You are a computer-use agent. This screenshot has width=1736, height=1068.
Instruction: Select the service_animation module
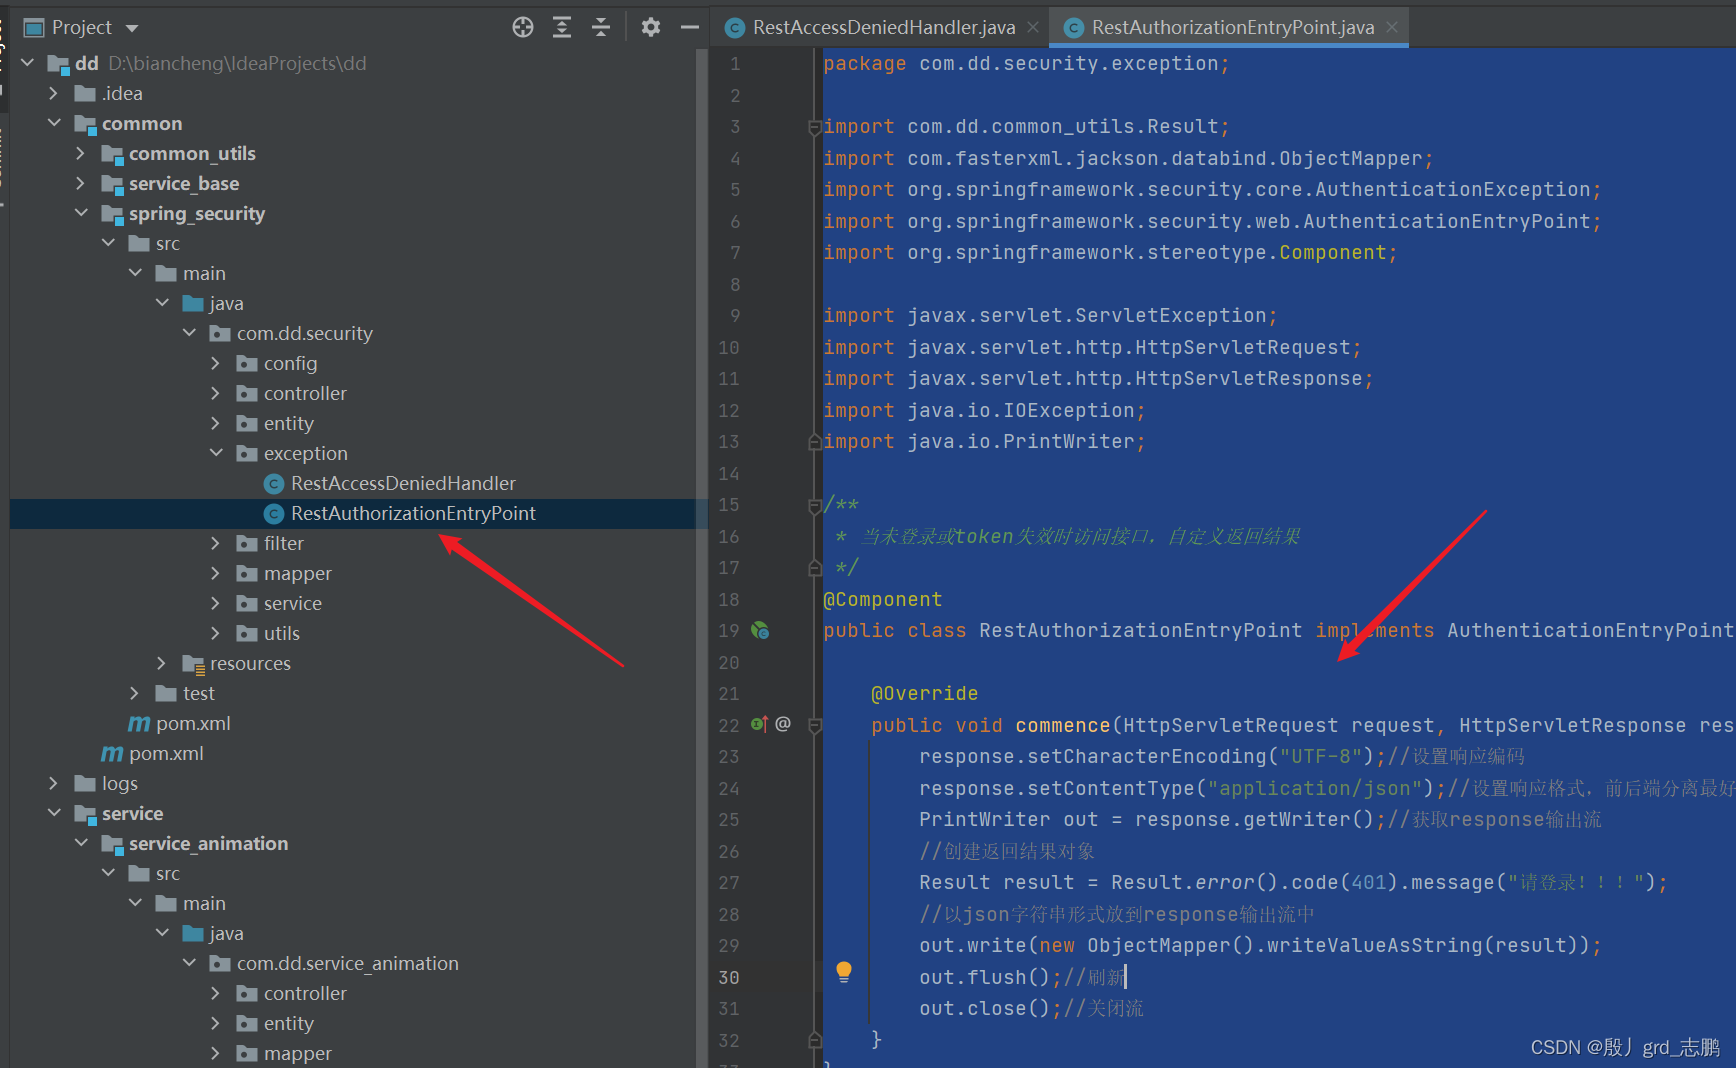[x=208, y=843]
